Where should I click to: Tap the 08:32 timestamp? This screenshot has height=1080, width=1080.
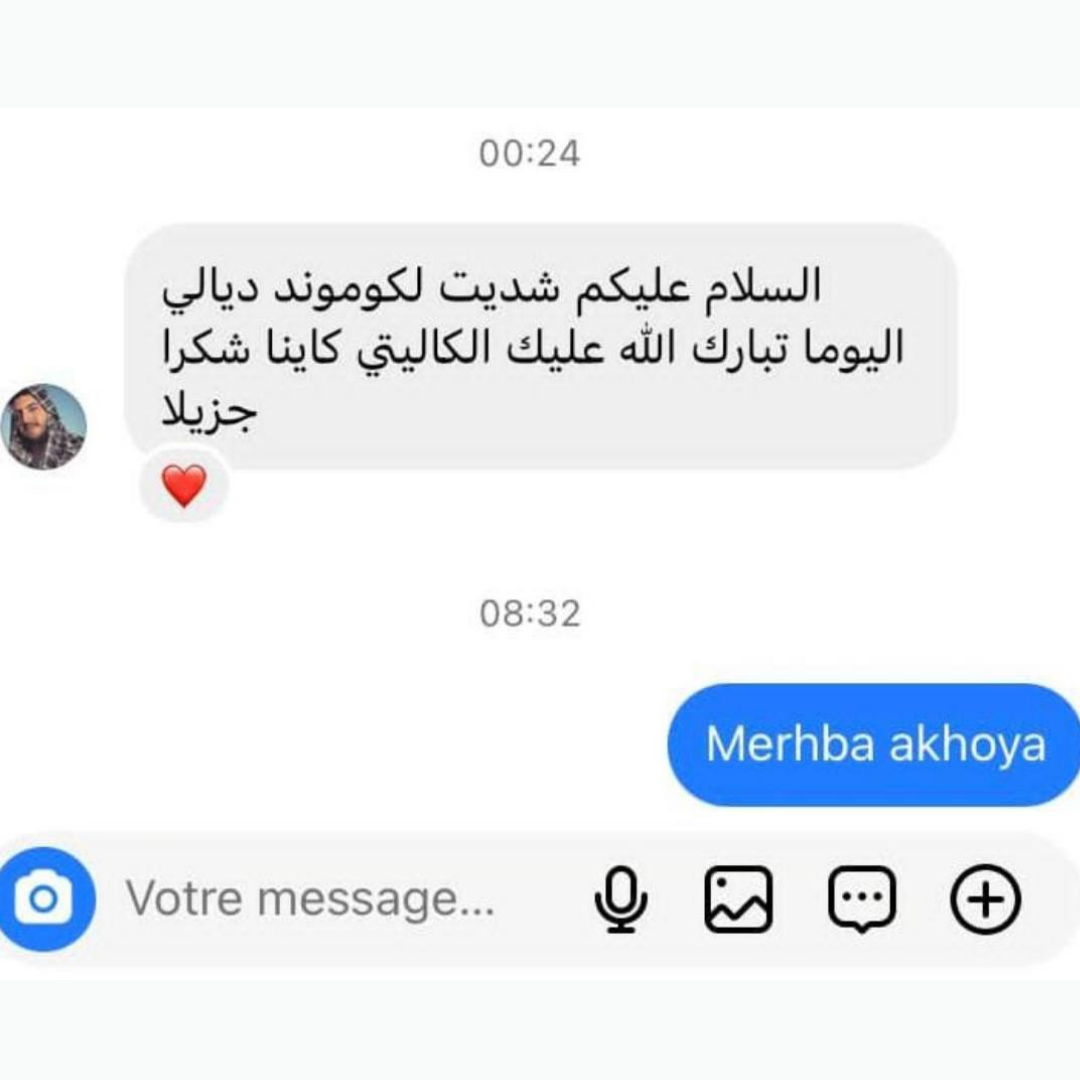click(530, 613)
